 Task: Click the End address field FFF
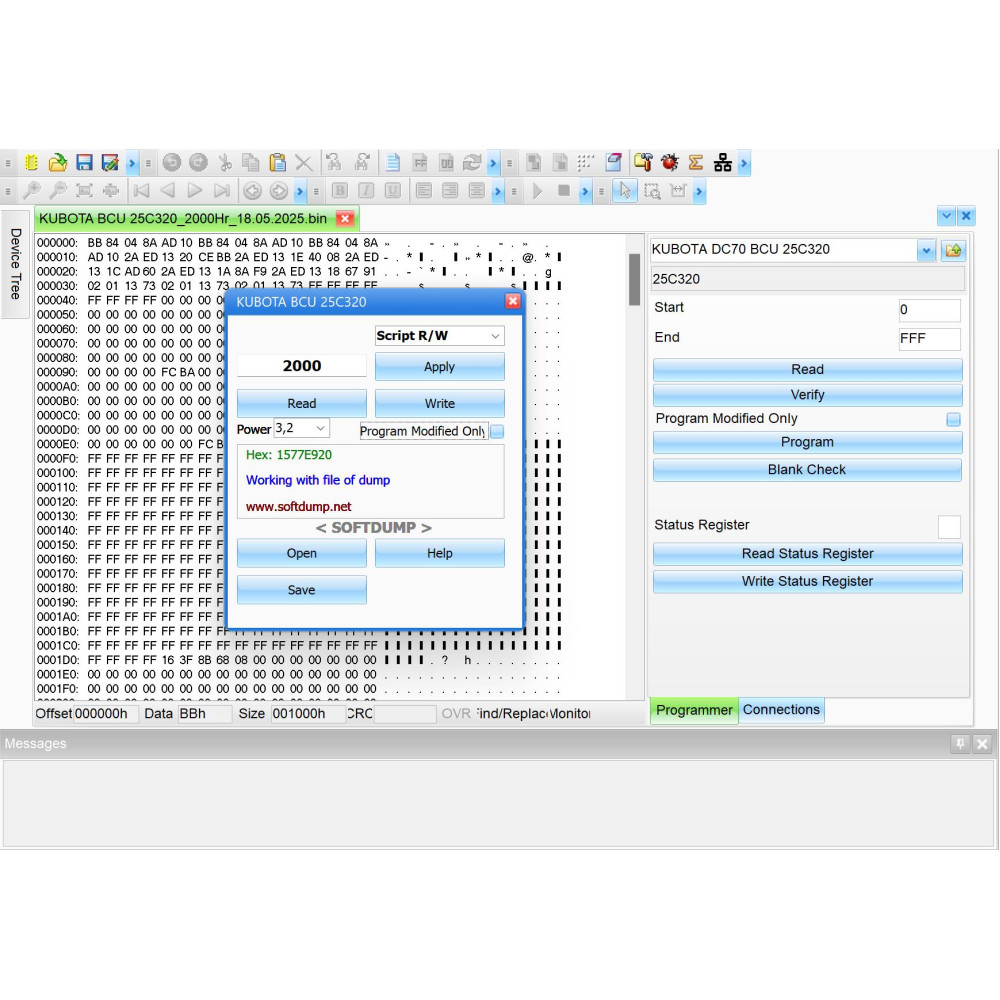click(x=929, y=339)
